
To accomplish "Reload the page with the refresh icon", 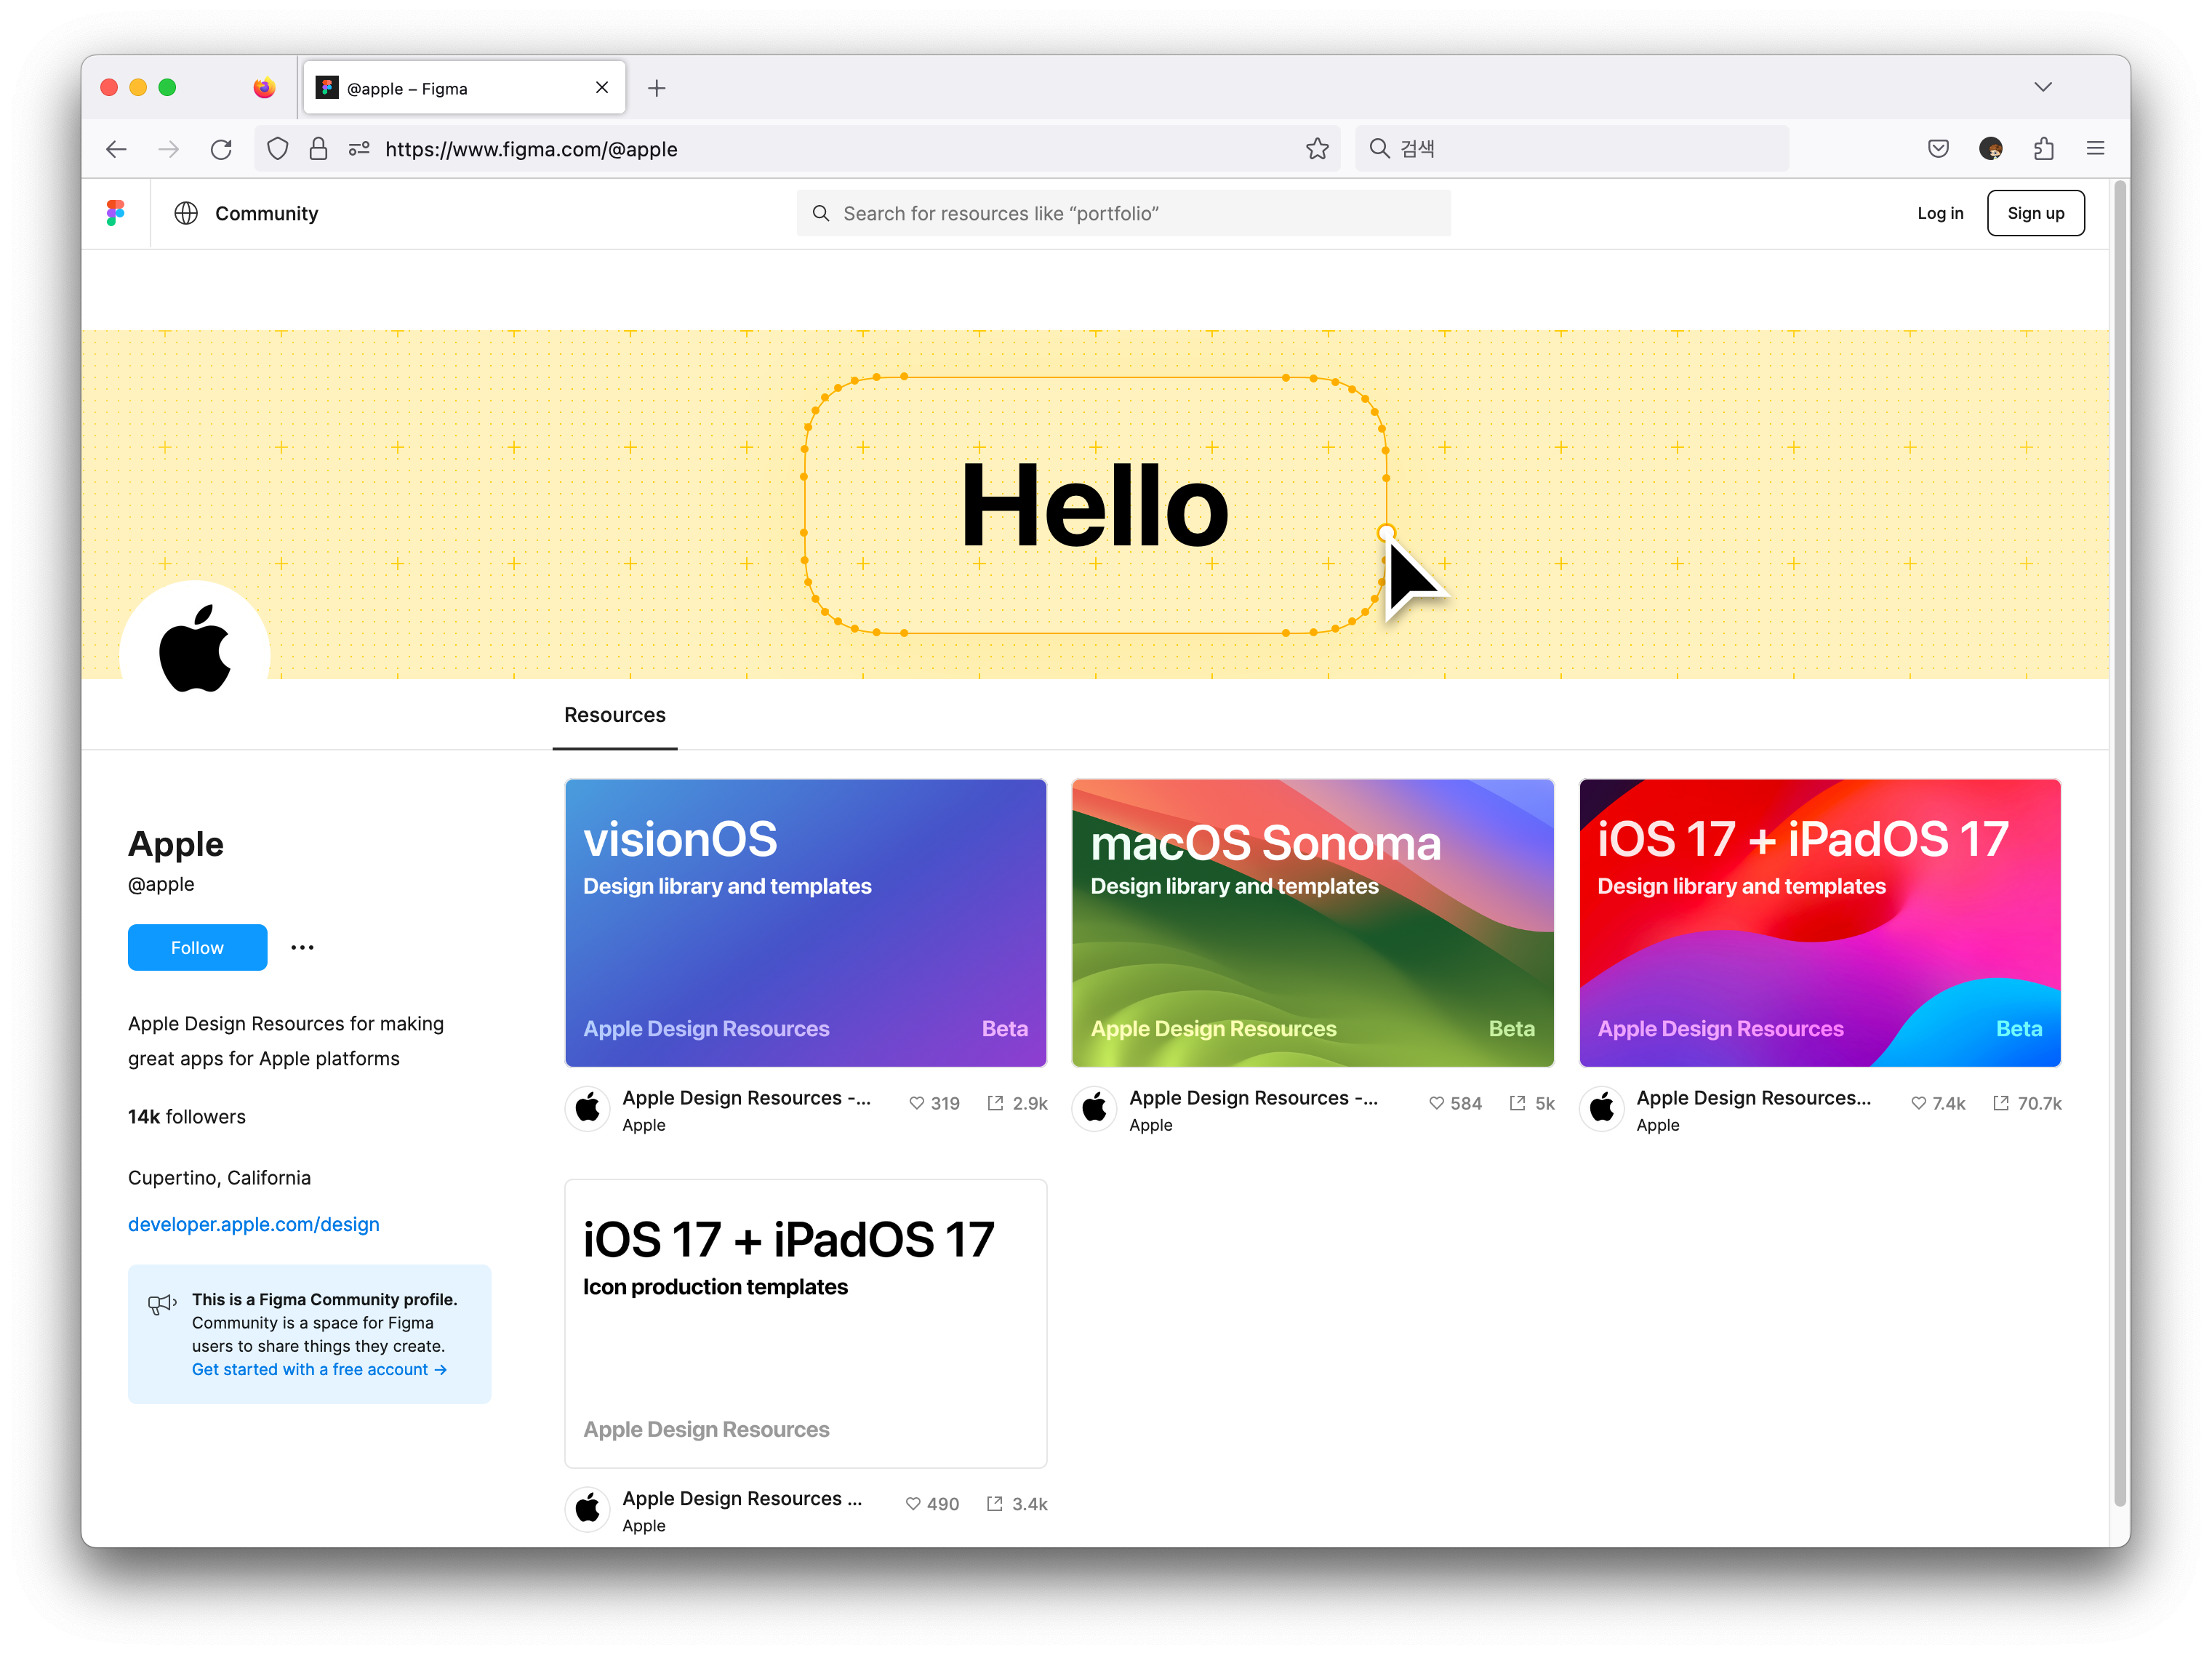I will click(x=221, y=149).
